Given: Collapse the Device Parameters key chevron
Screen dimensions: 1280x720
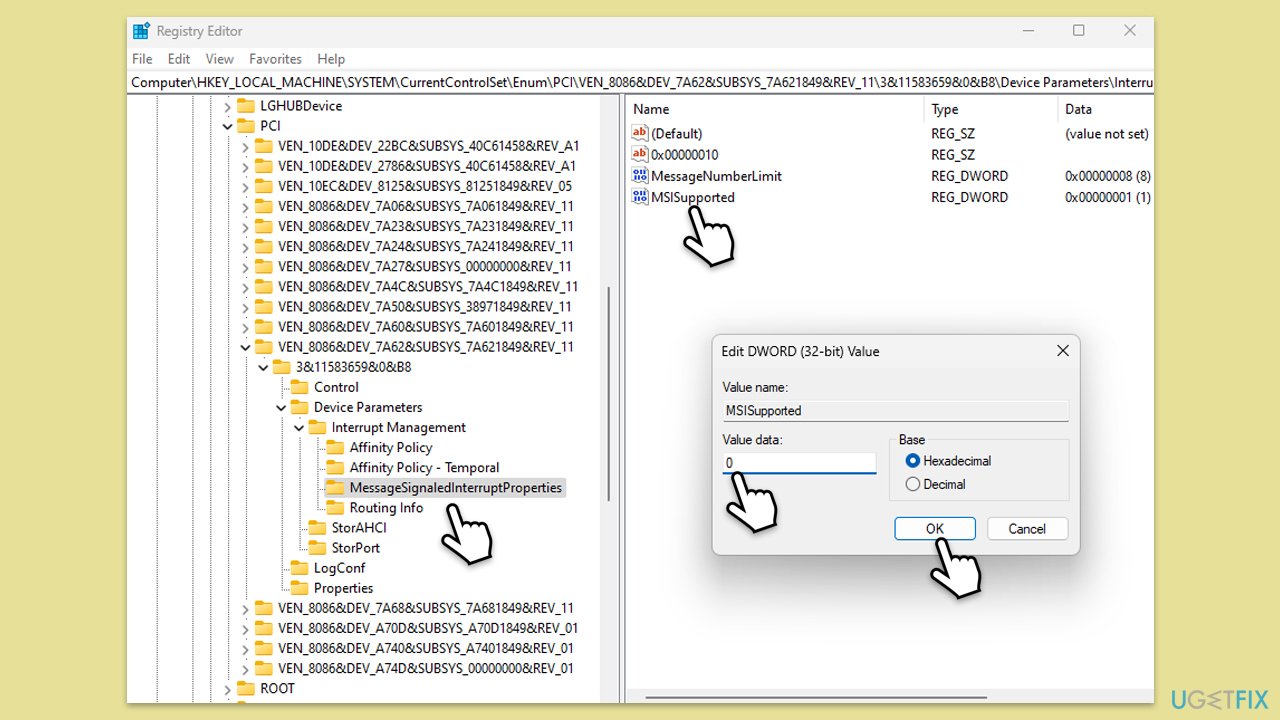Looking at the screenshot, I should (281, 407).
